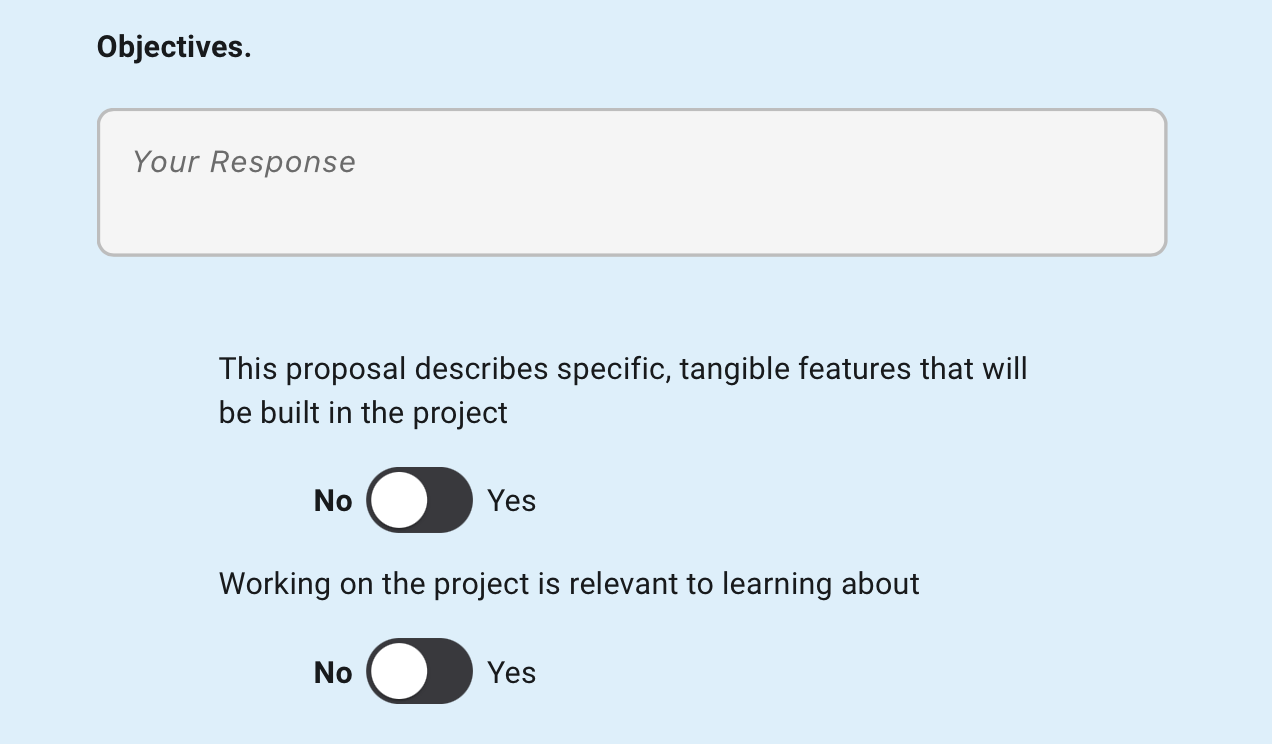Click the dark track of learning relevance toggle
Image resolution: width=1272 pixels, height=744 pixels.
click(x=449, y=672)
